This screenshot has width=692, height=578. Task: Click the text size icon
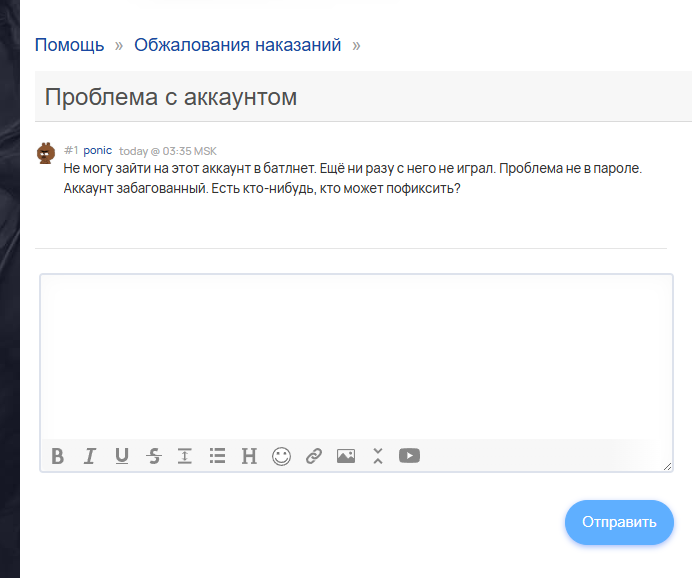[185, 456]
